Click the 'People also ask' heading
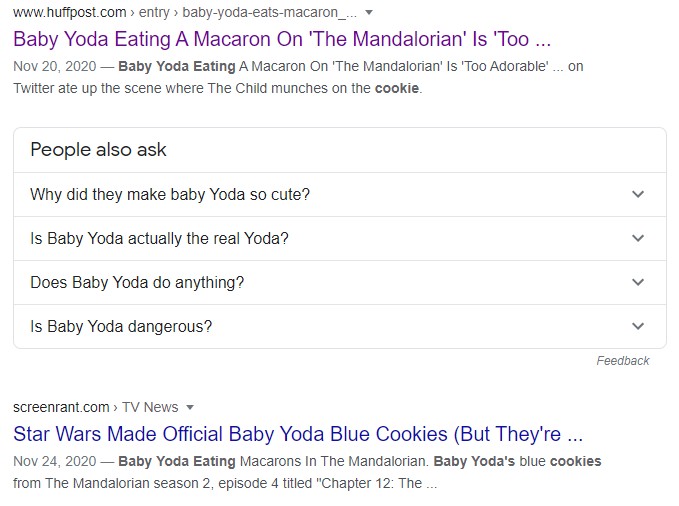This screenshot has height=506, width=679. (98, 150)
